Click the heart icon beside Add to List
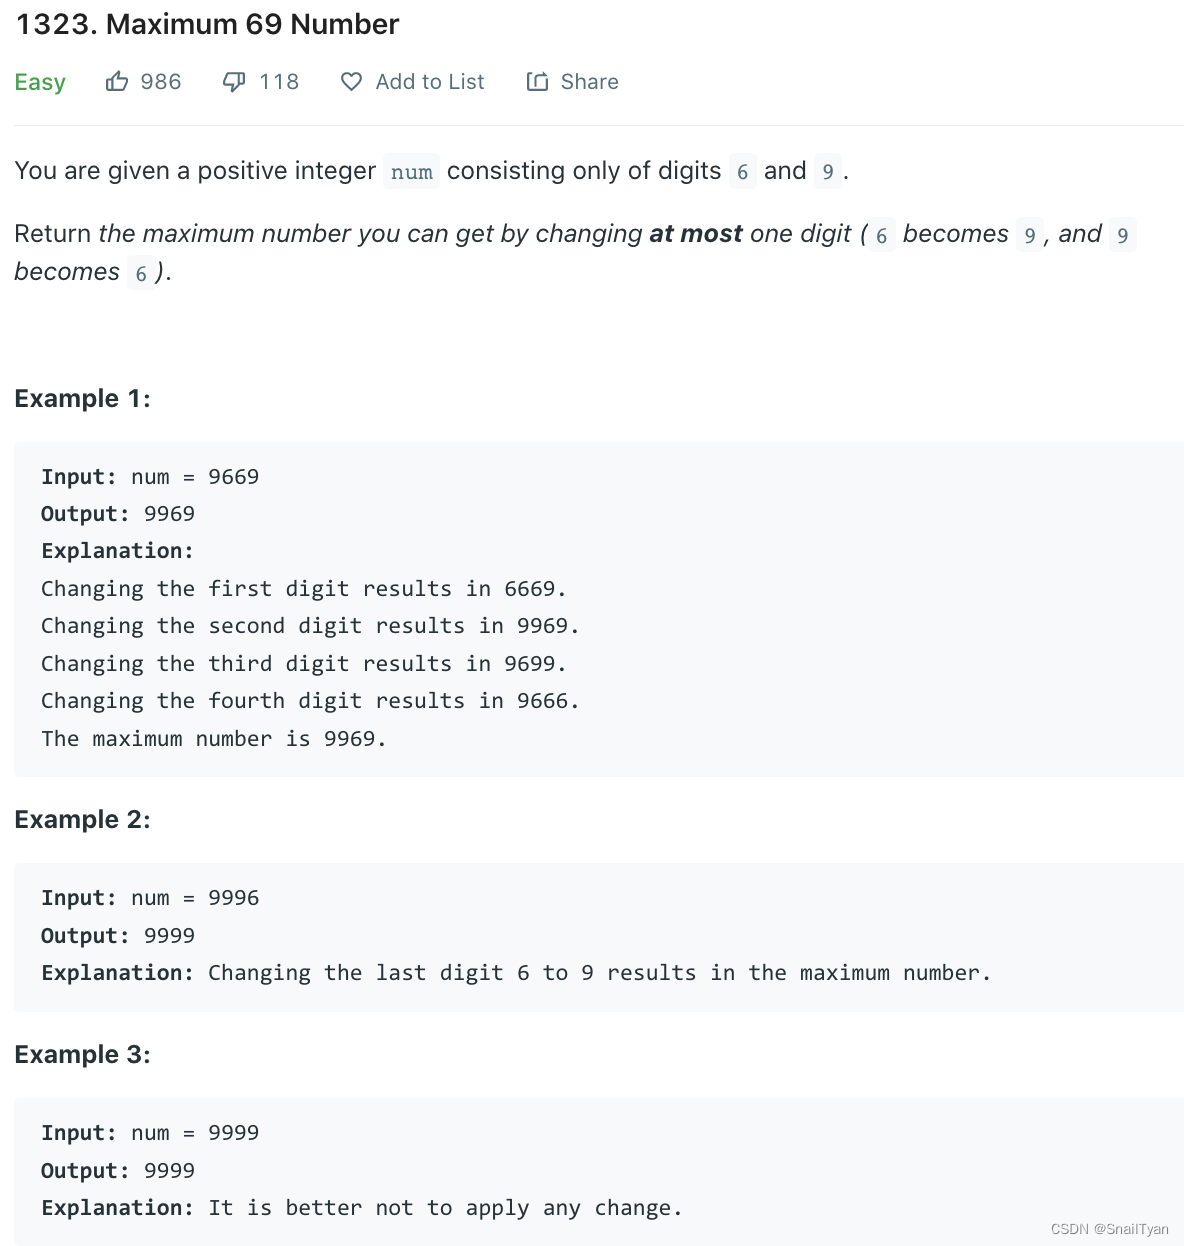Viewport: 1184px width, 1246px height. [351, 82]
